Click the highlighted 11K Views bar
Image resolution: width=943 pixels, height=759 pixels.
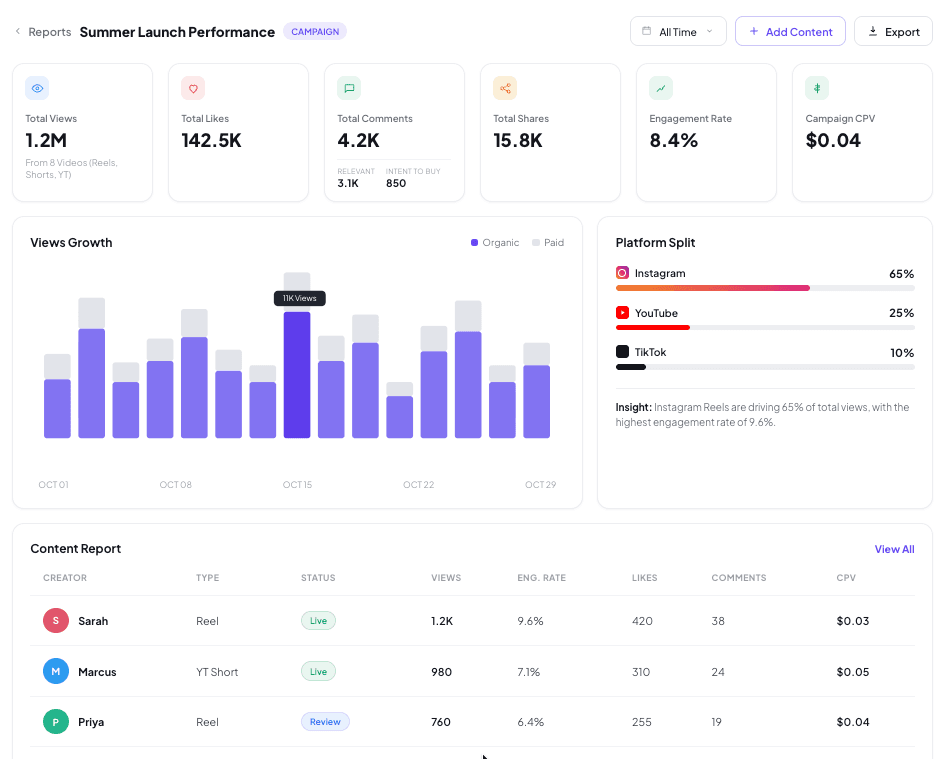coord(297,375)
